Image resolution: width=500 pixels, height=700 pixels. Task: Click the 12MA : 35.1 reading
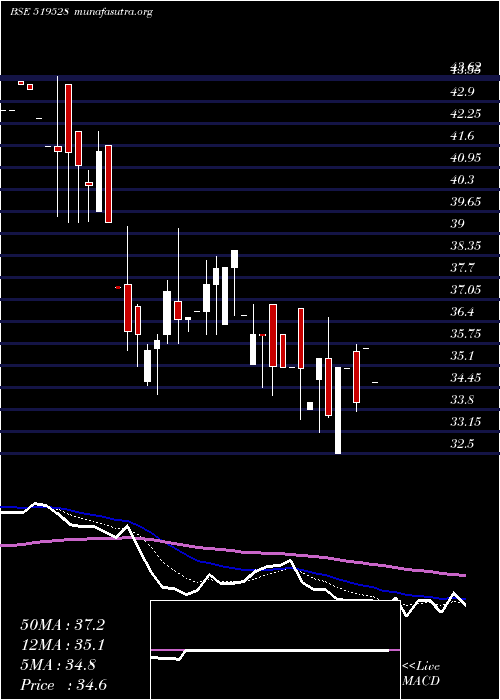(x=62, y=645)
